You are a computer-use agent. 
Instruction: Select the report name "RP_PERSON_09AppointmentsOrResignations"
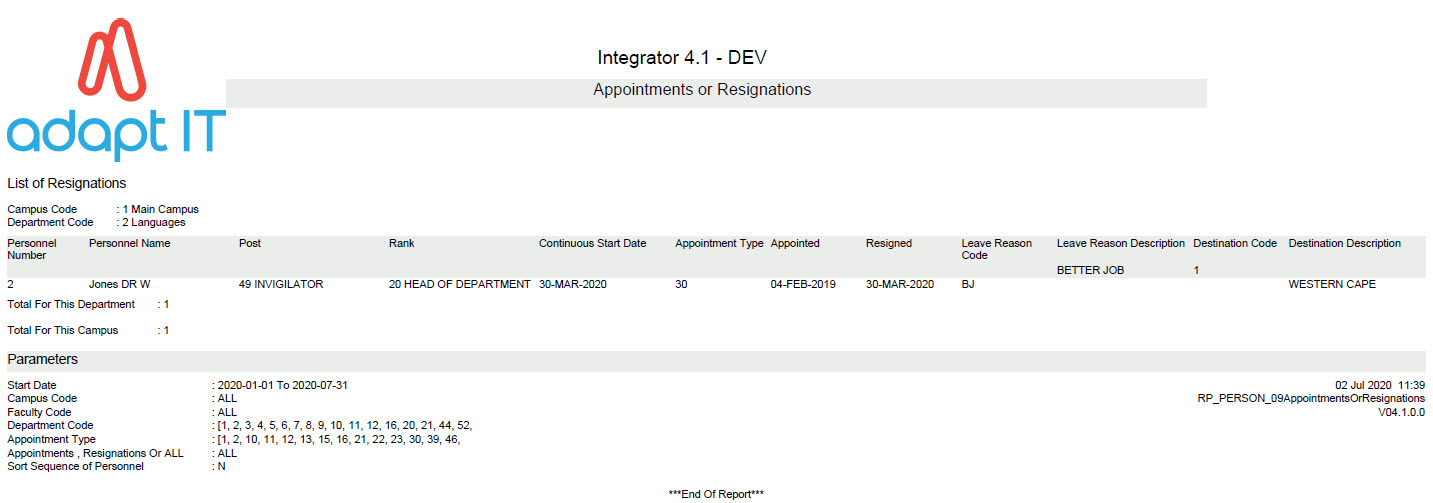[x=1311, y=398]
